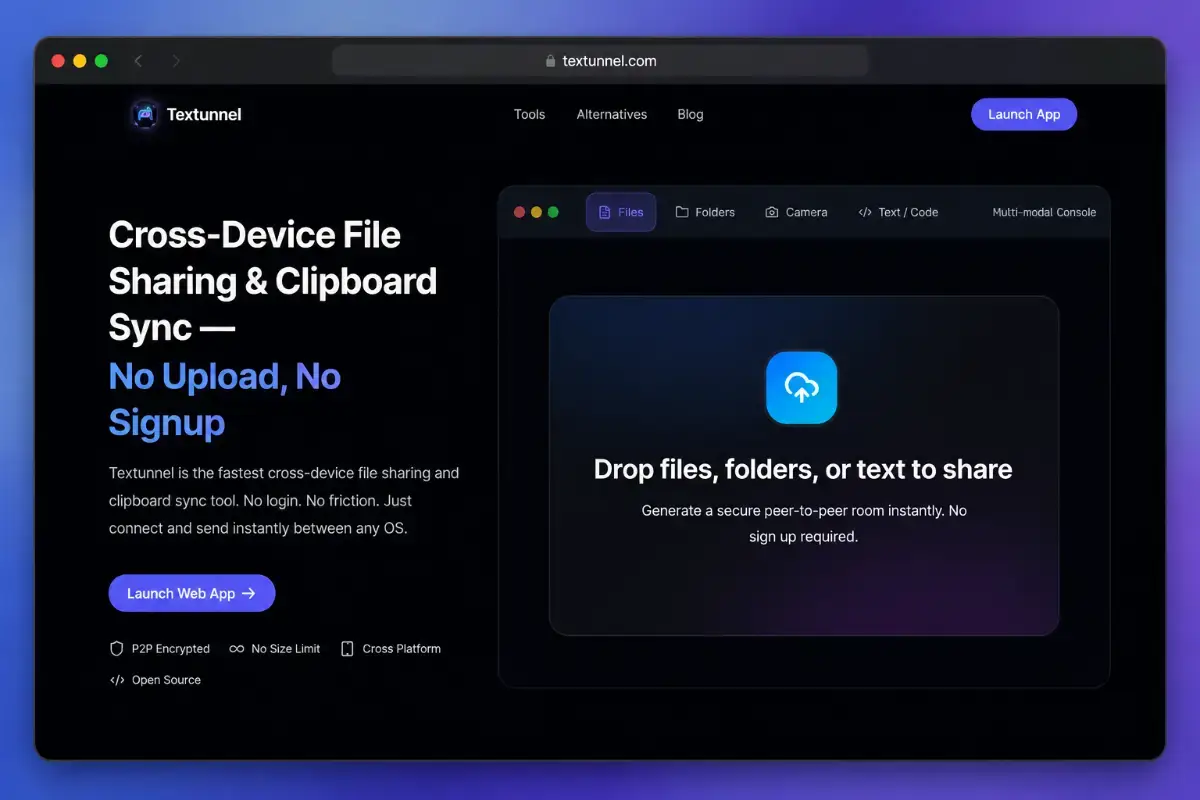
Task: Open the Alternatives navigation link
Action: pos(612,114)
